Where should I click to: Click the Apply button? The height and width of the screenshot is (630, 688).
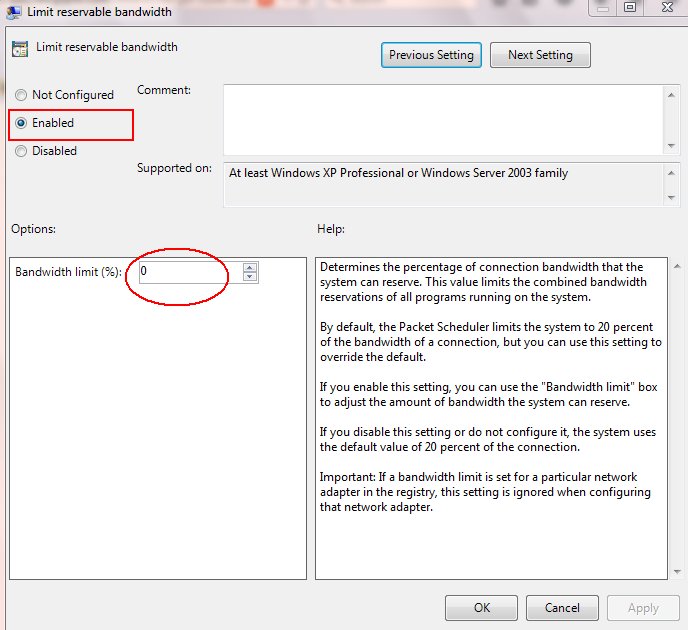coord(643,608)
